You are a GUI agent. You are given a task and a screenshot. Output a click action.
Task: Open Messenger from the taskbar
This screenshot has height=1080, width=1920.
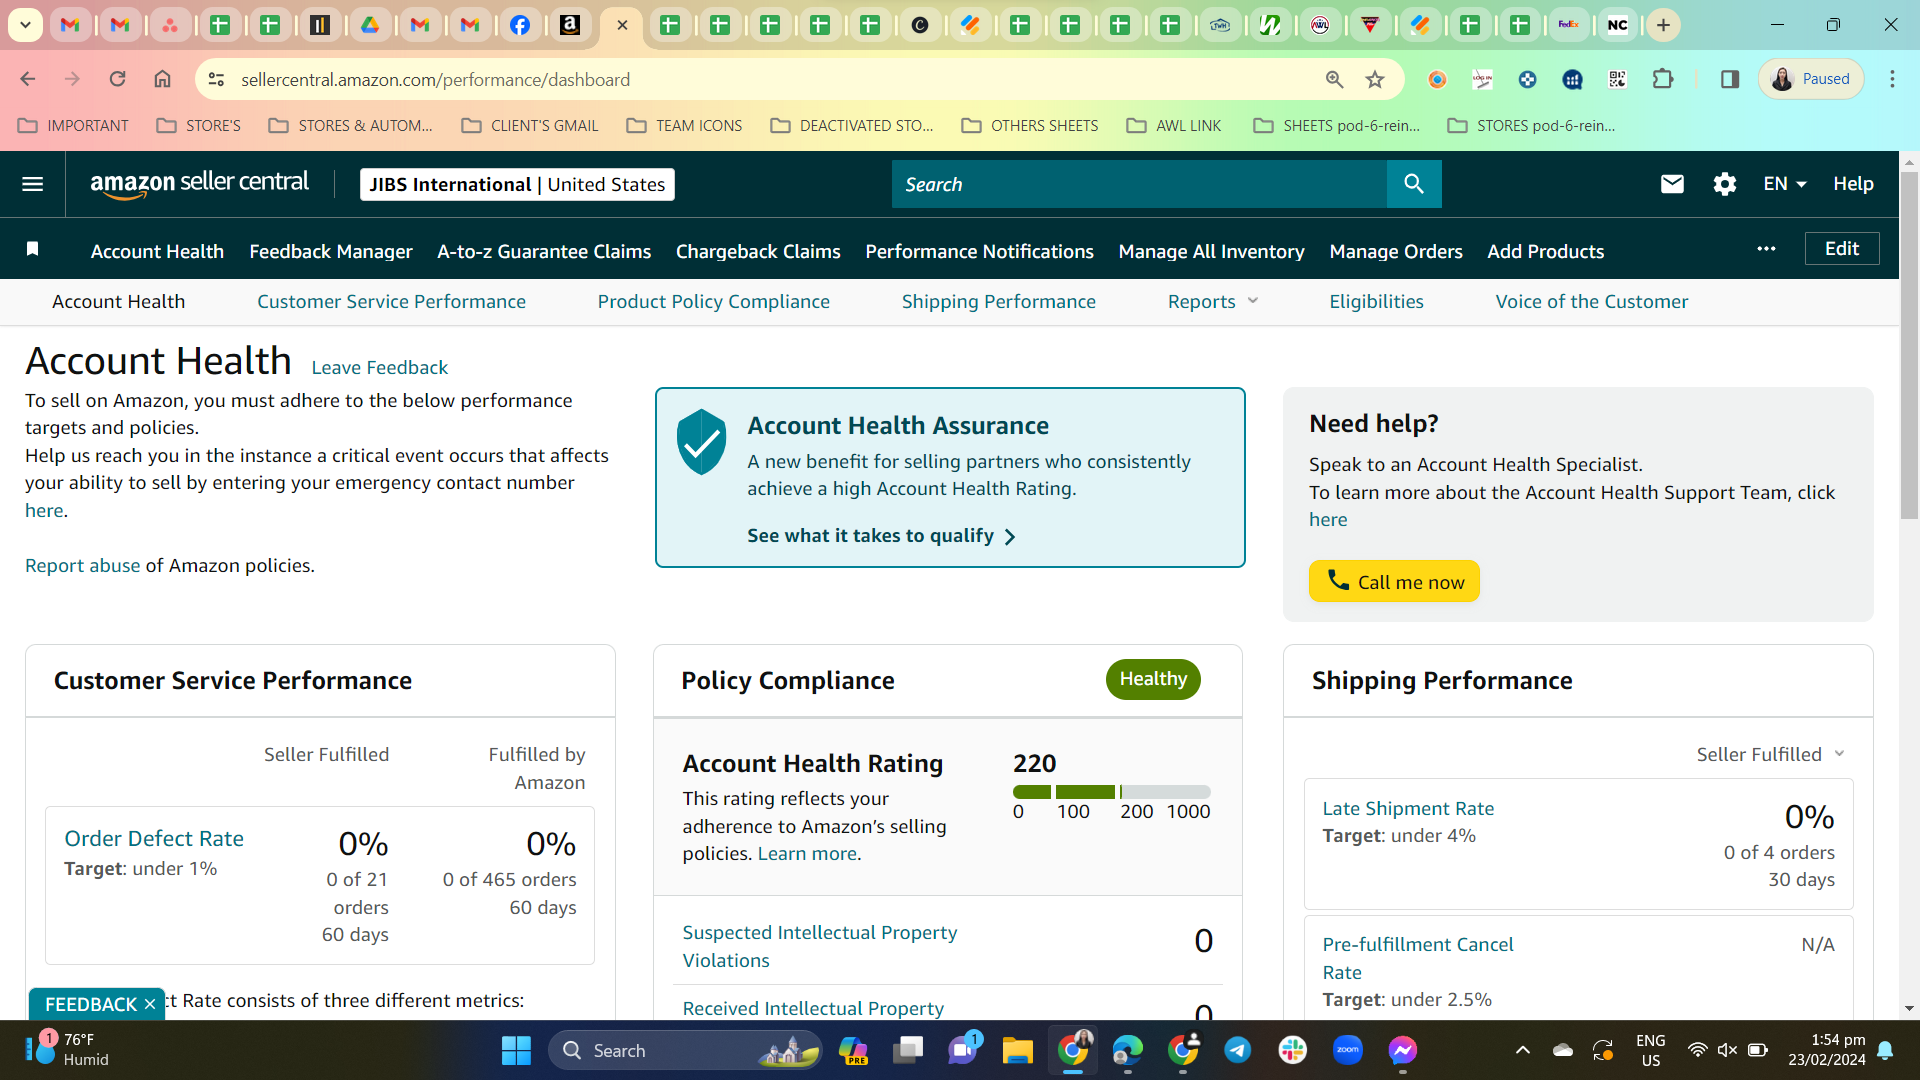coord(1402,1050)
